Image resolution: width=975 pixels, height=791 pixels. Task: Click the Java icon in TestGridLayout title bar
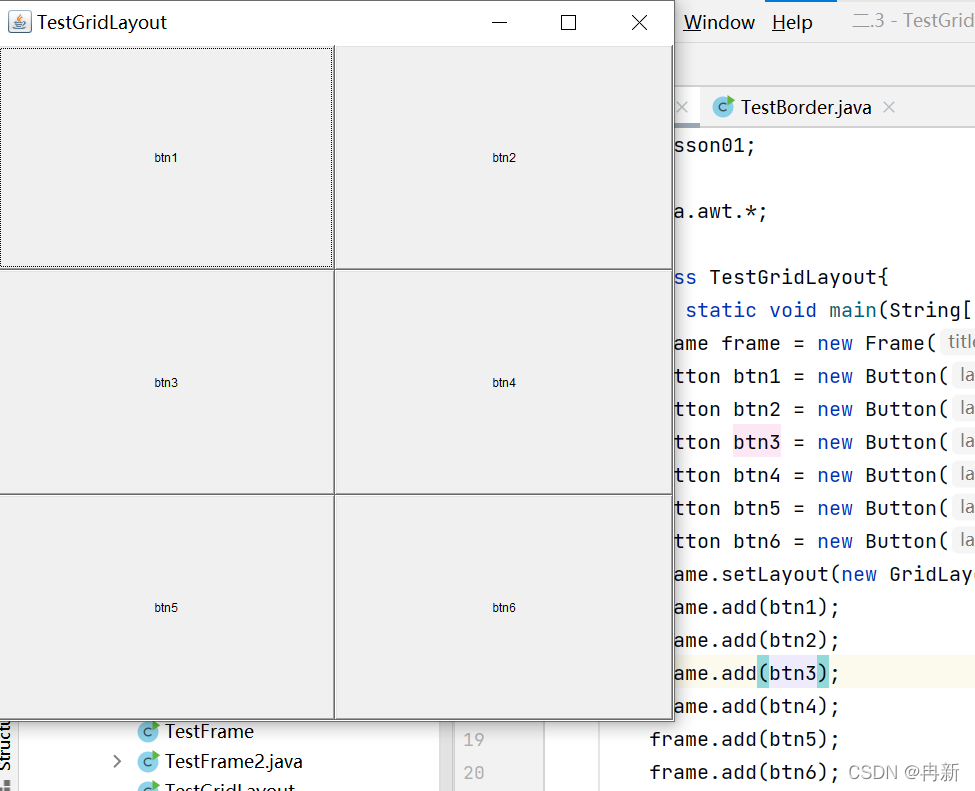pos(19,22)
